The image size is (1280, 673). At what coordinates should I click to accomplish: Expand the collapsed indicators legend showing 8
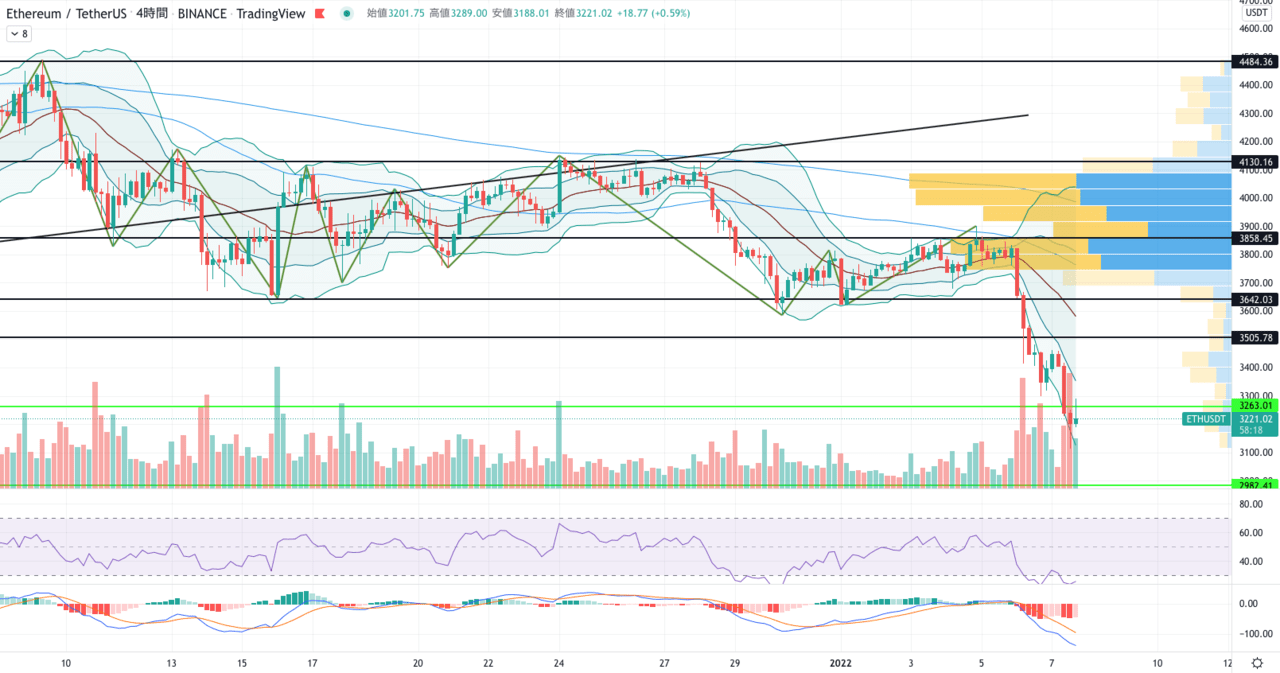(x=19, y=33)
